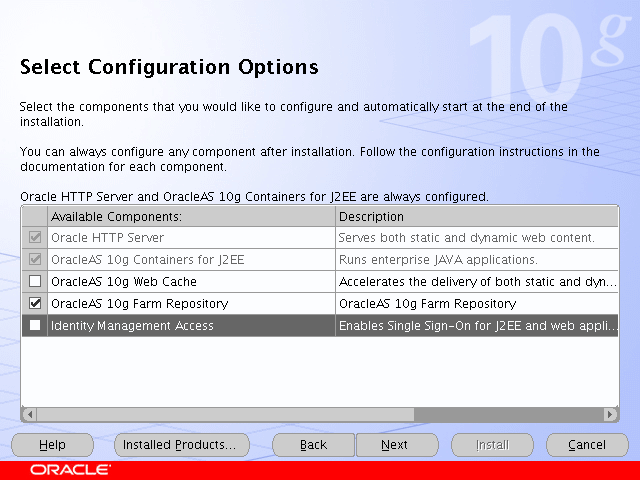Go Back to the previous step
This screenshot has width=640, height=480.
pos(313,444)
